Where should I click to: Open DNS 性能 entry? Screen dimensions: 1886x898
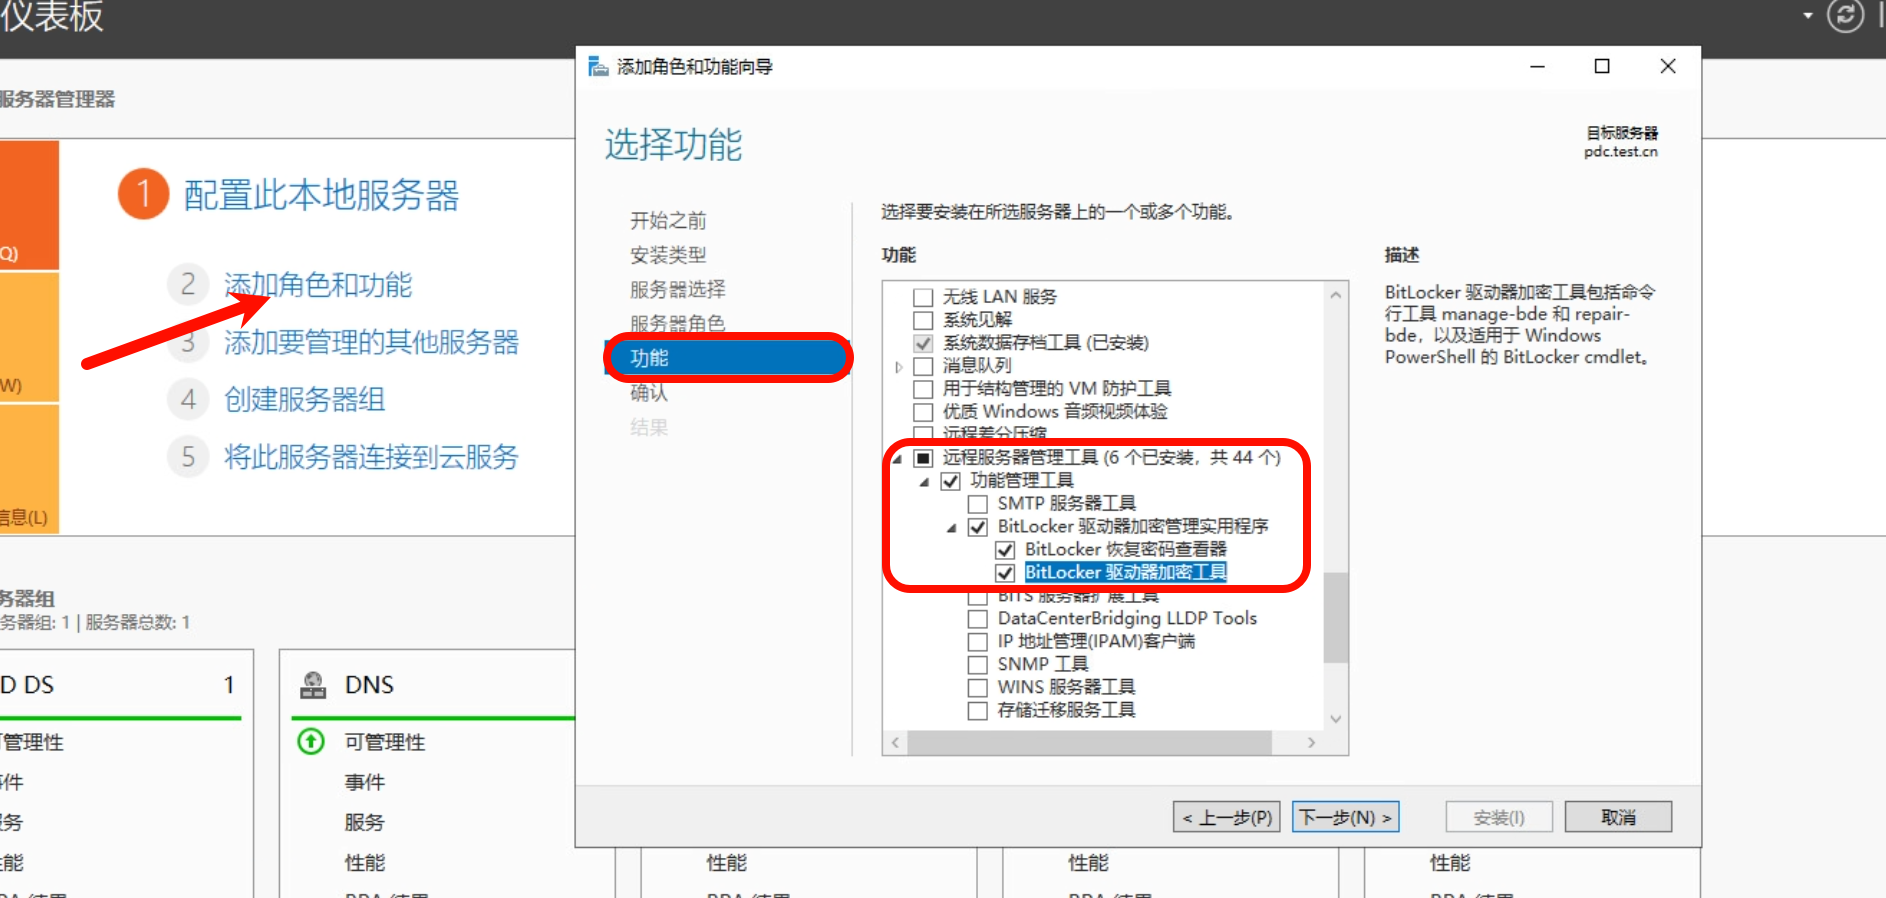(x=365, y=862)
